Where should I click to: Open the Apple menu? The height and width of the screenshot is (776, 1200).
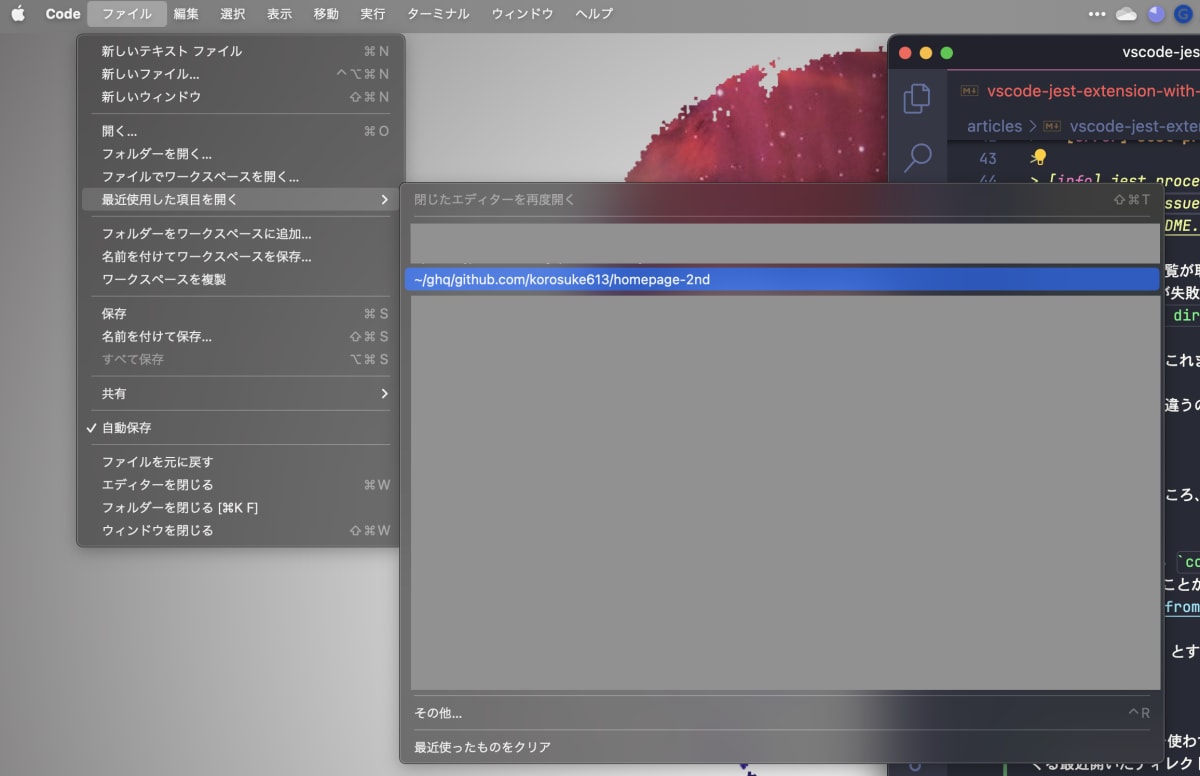[18, 14]
